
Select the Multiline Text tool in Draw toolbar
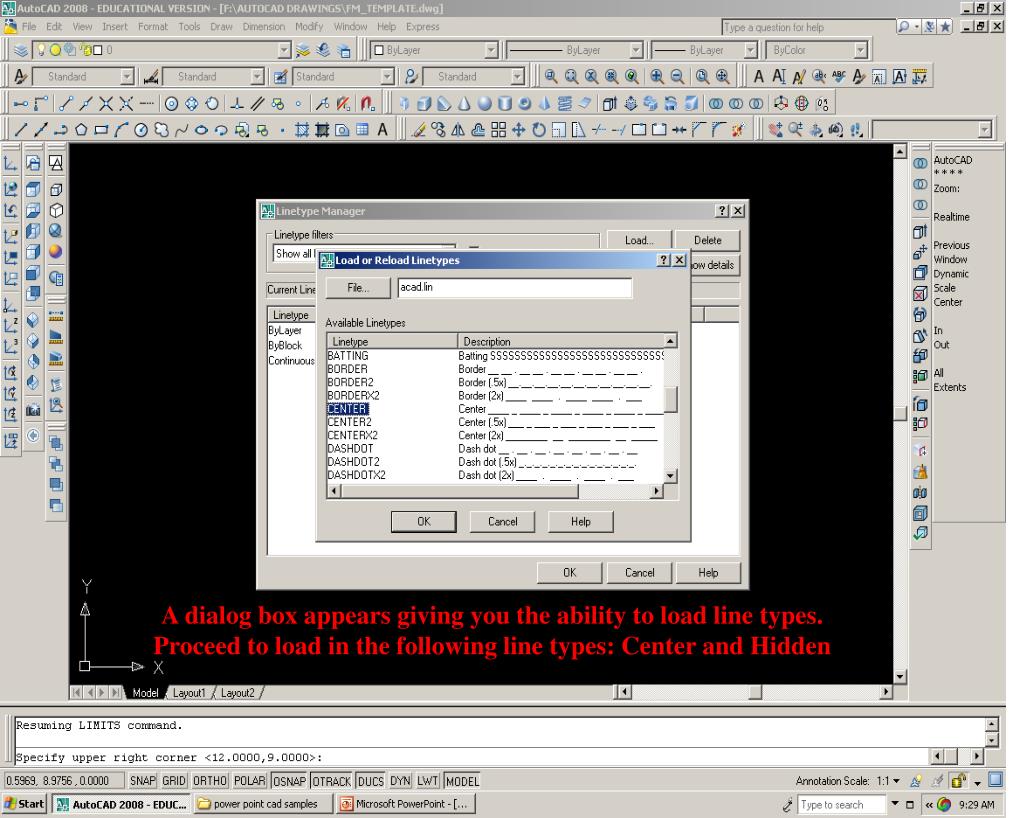[382, 130]
